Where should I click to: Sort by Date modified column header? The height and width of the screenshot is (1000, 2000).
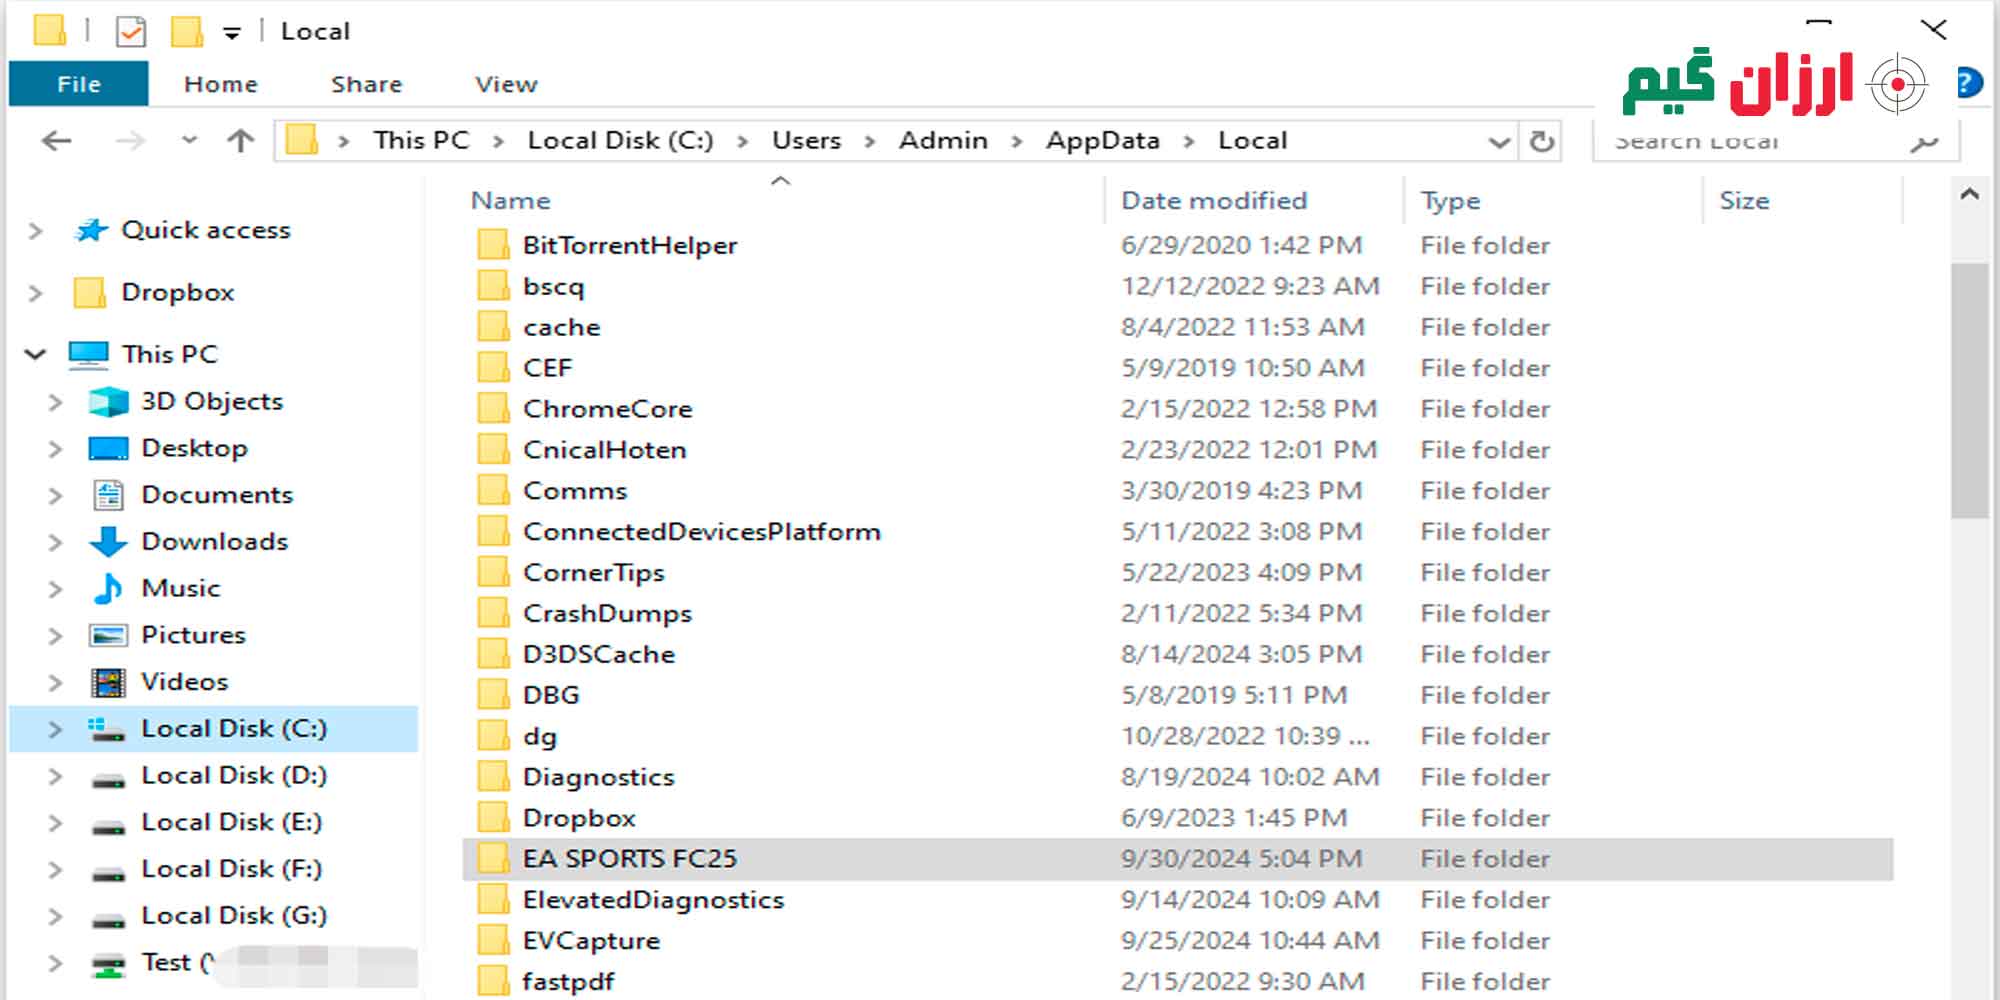click(x=1214, y=200)
